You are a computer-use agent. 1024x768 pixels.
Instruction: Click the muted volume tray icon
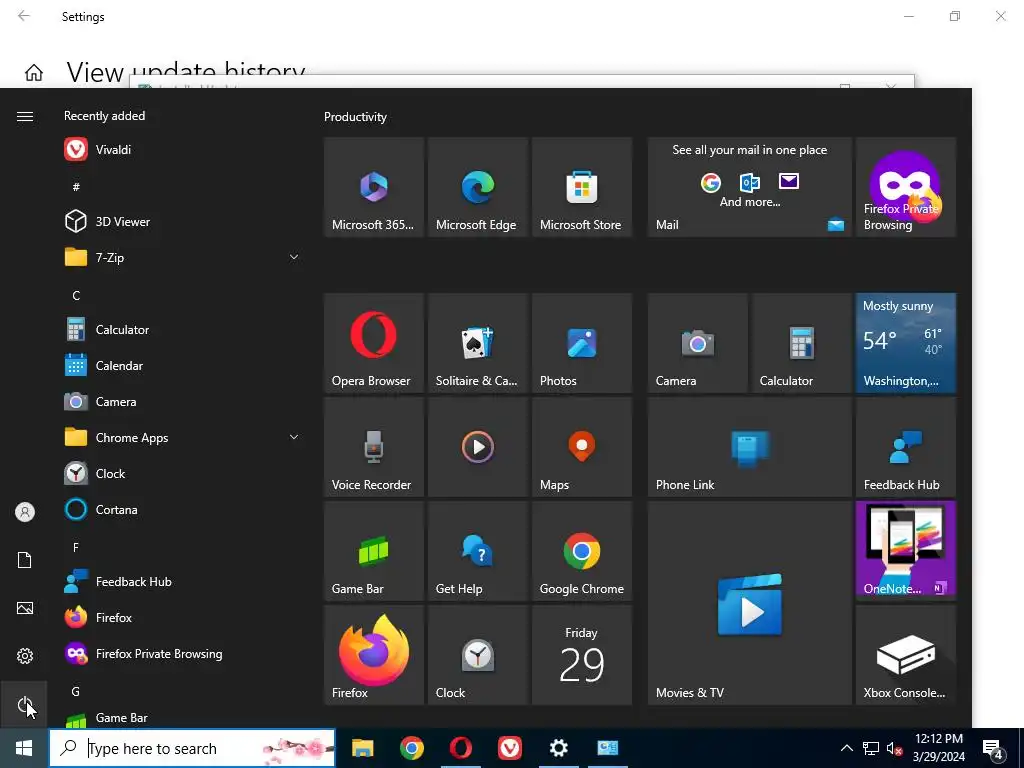[894, 748]
